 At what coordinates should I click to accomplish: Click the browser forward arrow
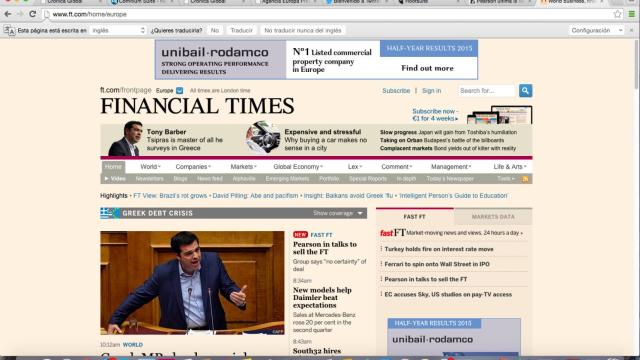[x=20, y=14]
